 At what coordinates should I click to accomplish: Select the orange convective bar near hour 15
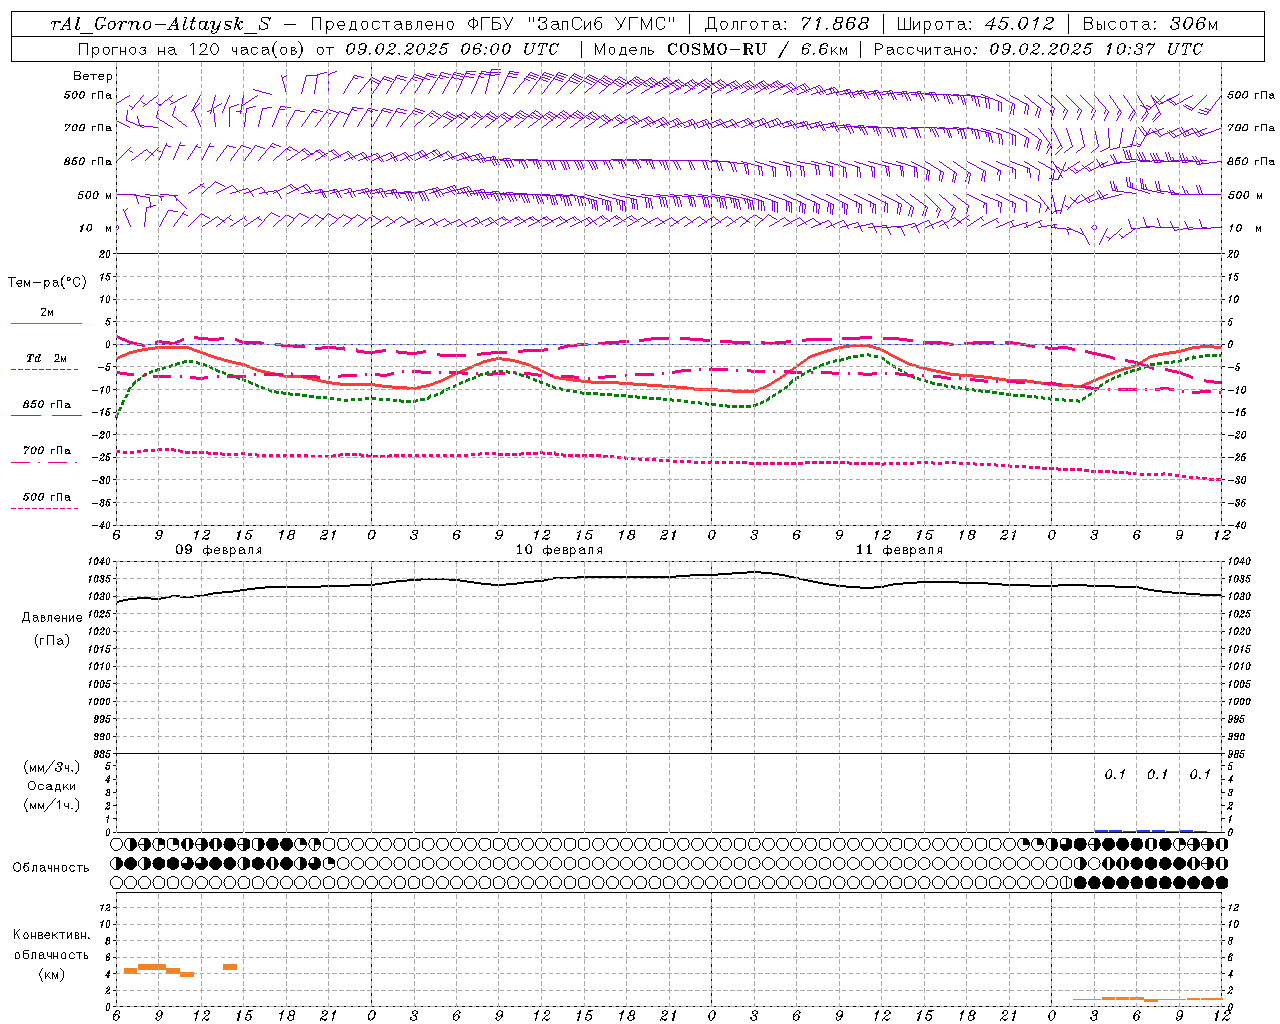coord(230,967)
